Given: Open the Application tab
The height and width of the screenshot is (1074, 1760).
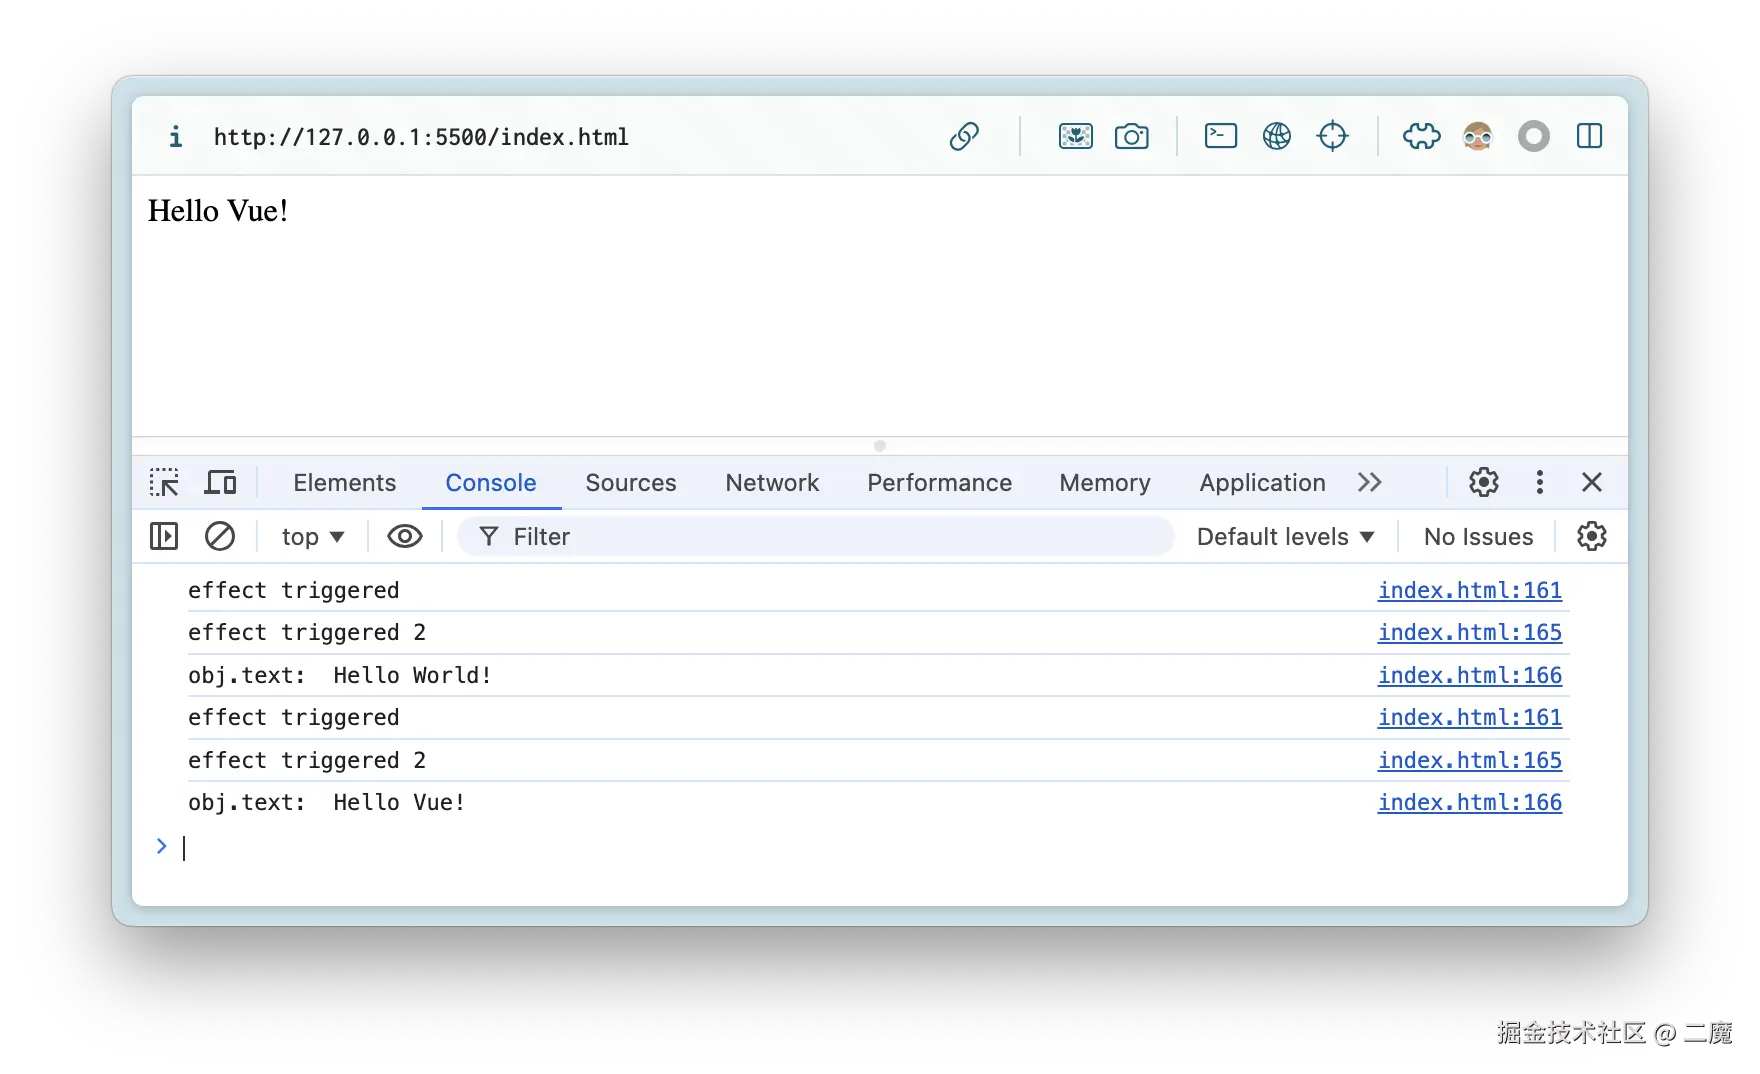Looking at the screenshot, I should (x=1263, y=482).
